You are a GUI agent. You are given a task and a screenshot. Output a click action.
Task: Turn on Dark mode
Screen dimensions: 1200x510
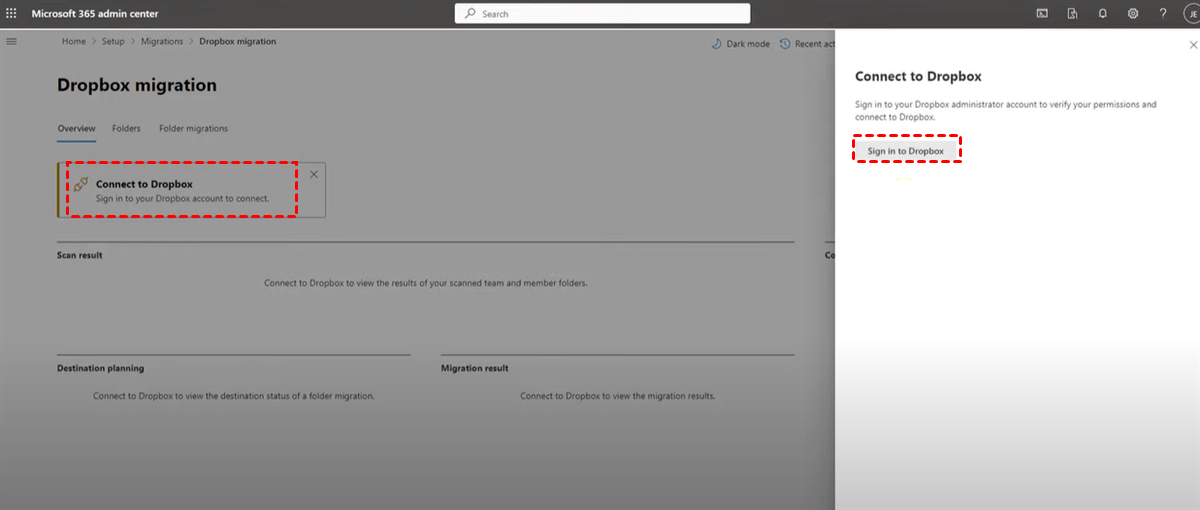coord(741,44)
